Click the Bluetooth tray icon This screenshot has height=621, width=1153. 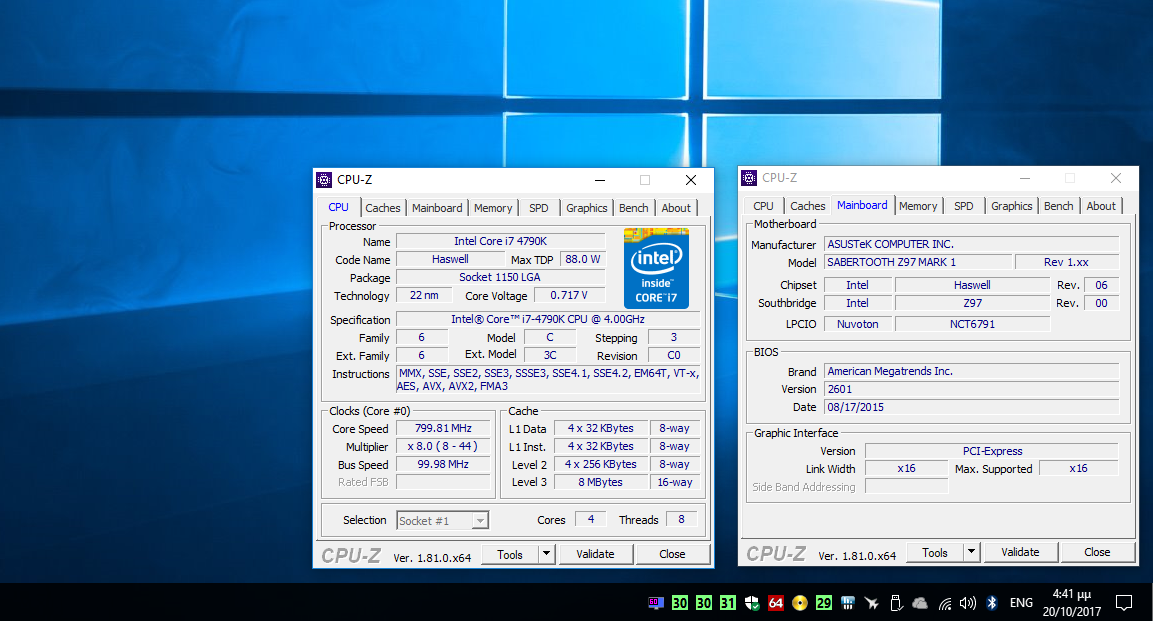pos(992,603)
